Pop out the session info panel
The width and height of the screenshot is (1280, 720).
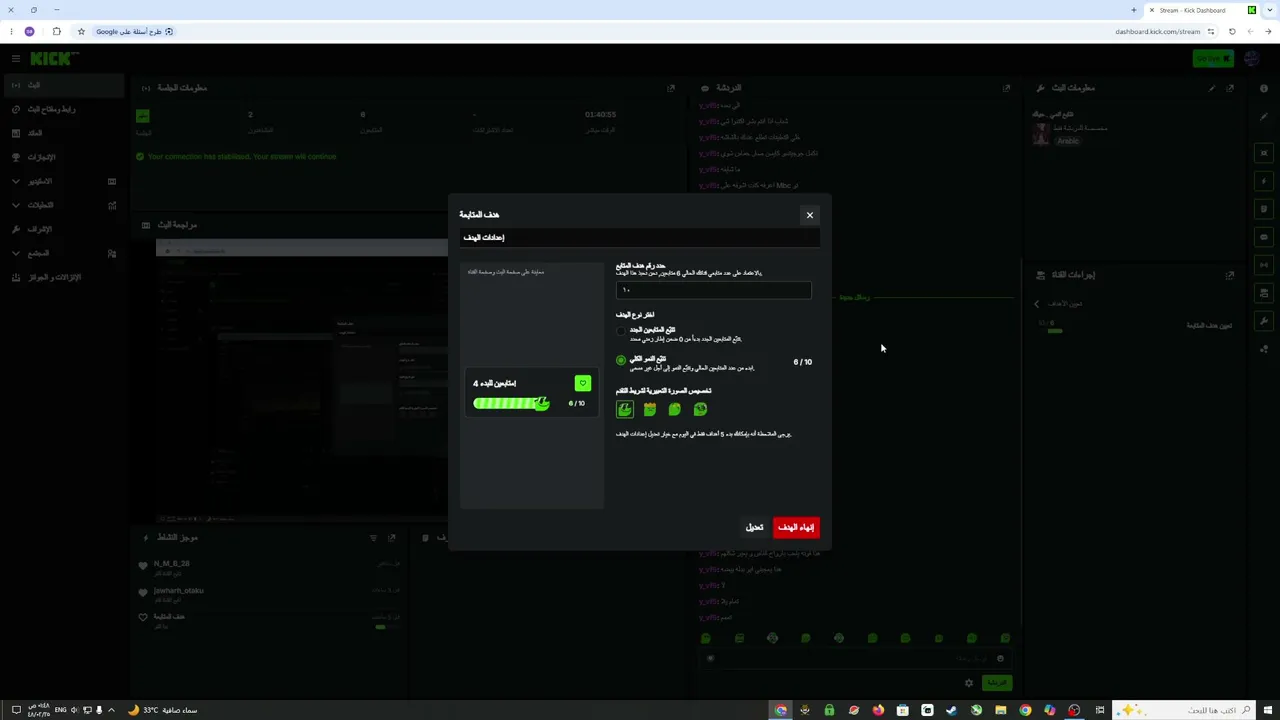(x=671, y=88)
